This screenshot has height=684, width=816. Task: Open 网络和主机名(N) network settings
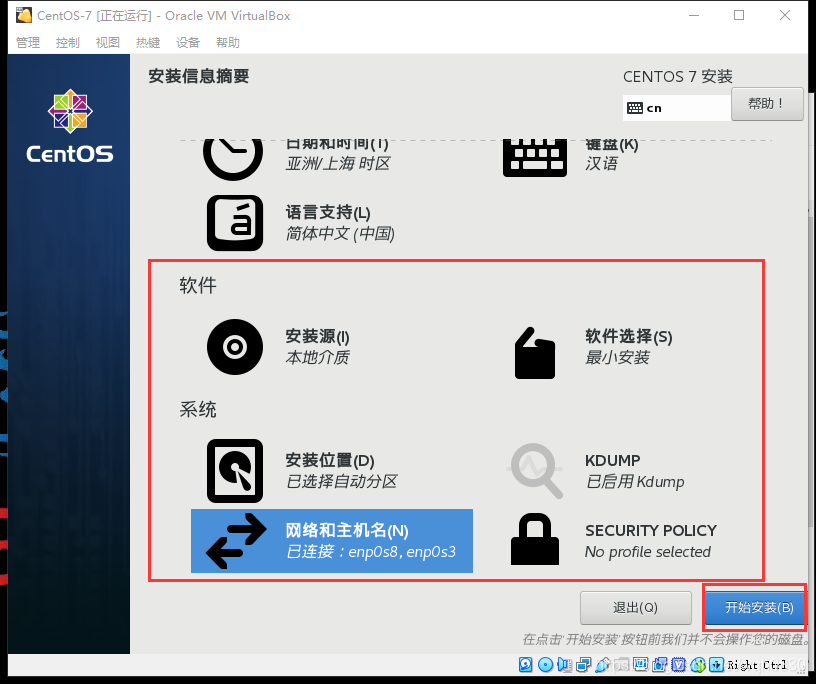click(x=332, y=541)
